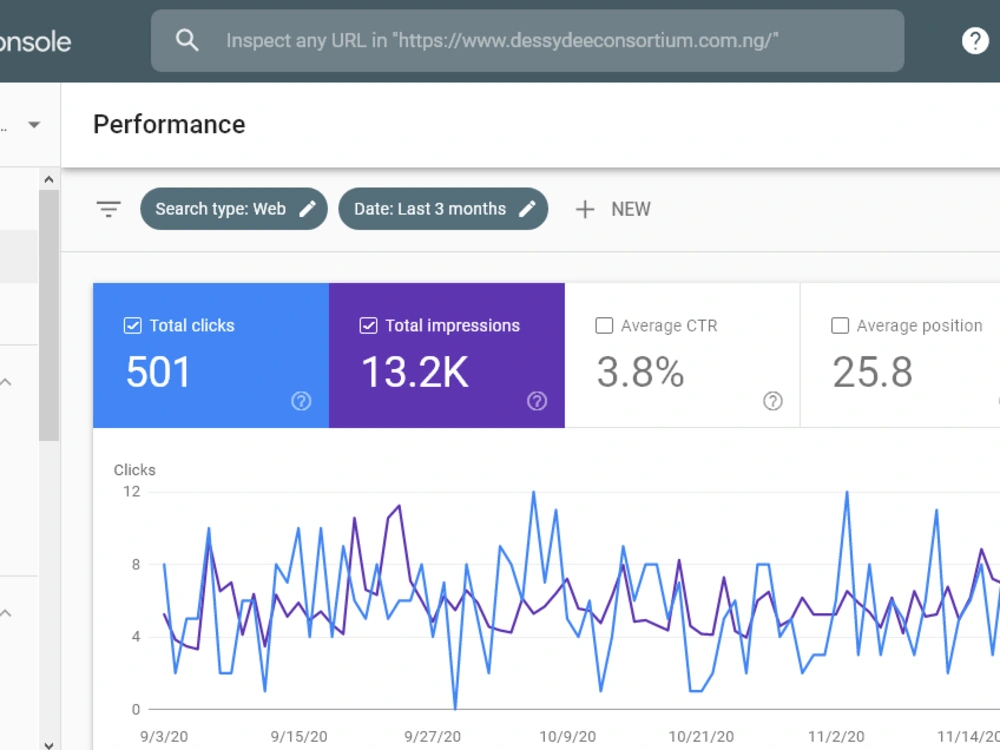1000x750 pixels.
Task: Click the 9/15/20 date label
Action: tap(298, 737)
